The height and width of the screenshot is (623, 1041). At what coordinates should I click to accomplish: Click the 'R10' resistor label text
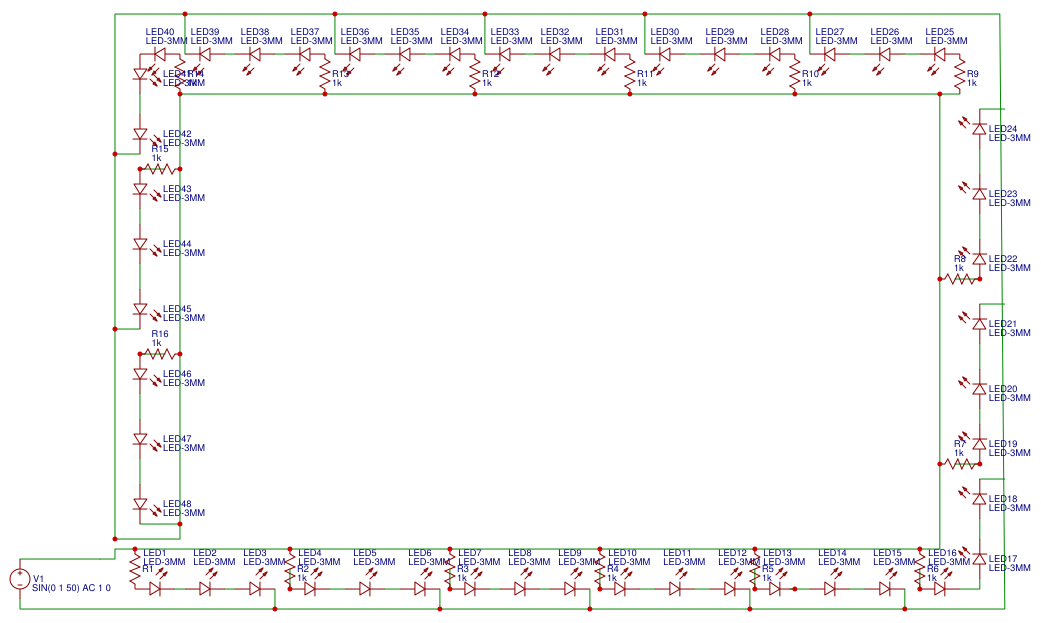click(x=810, y=74)
